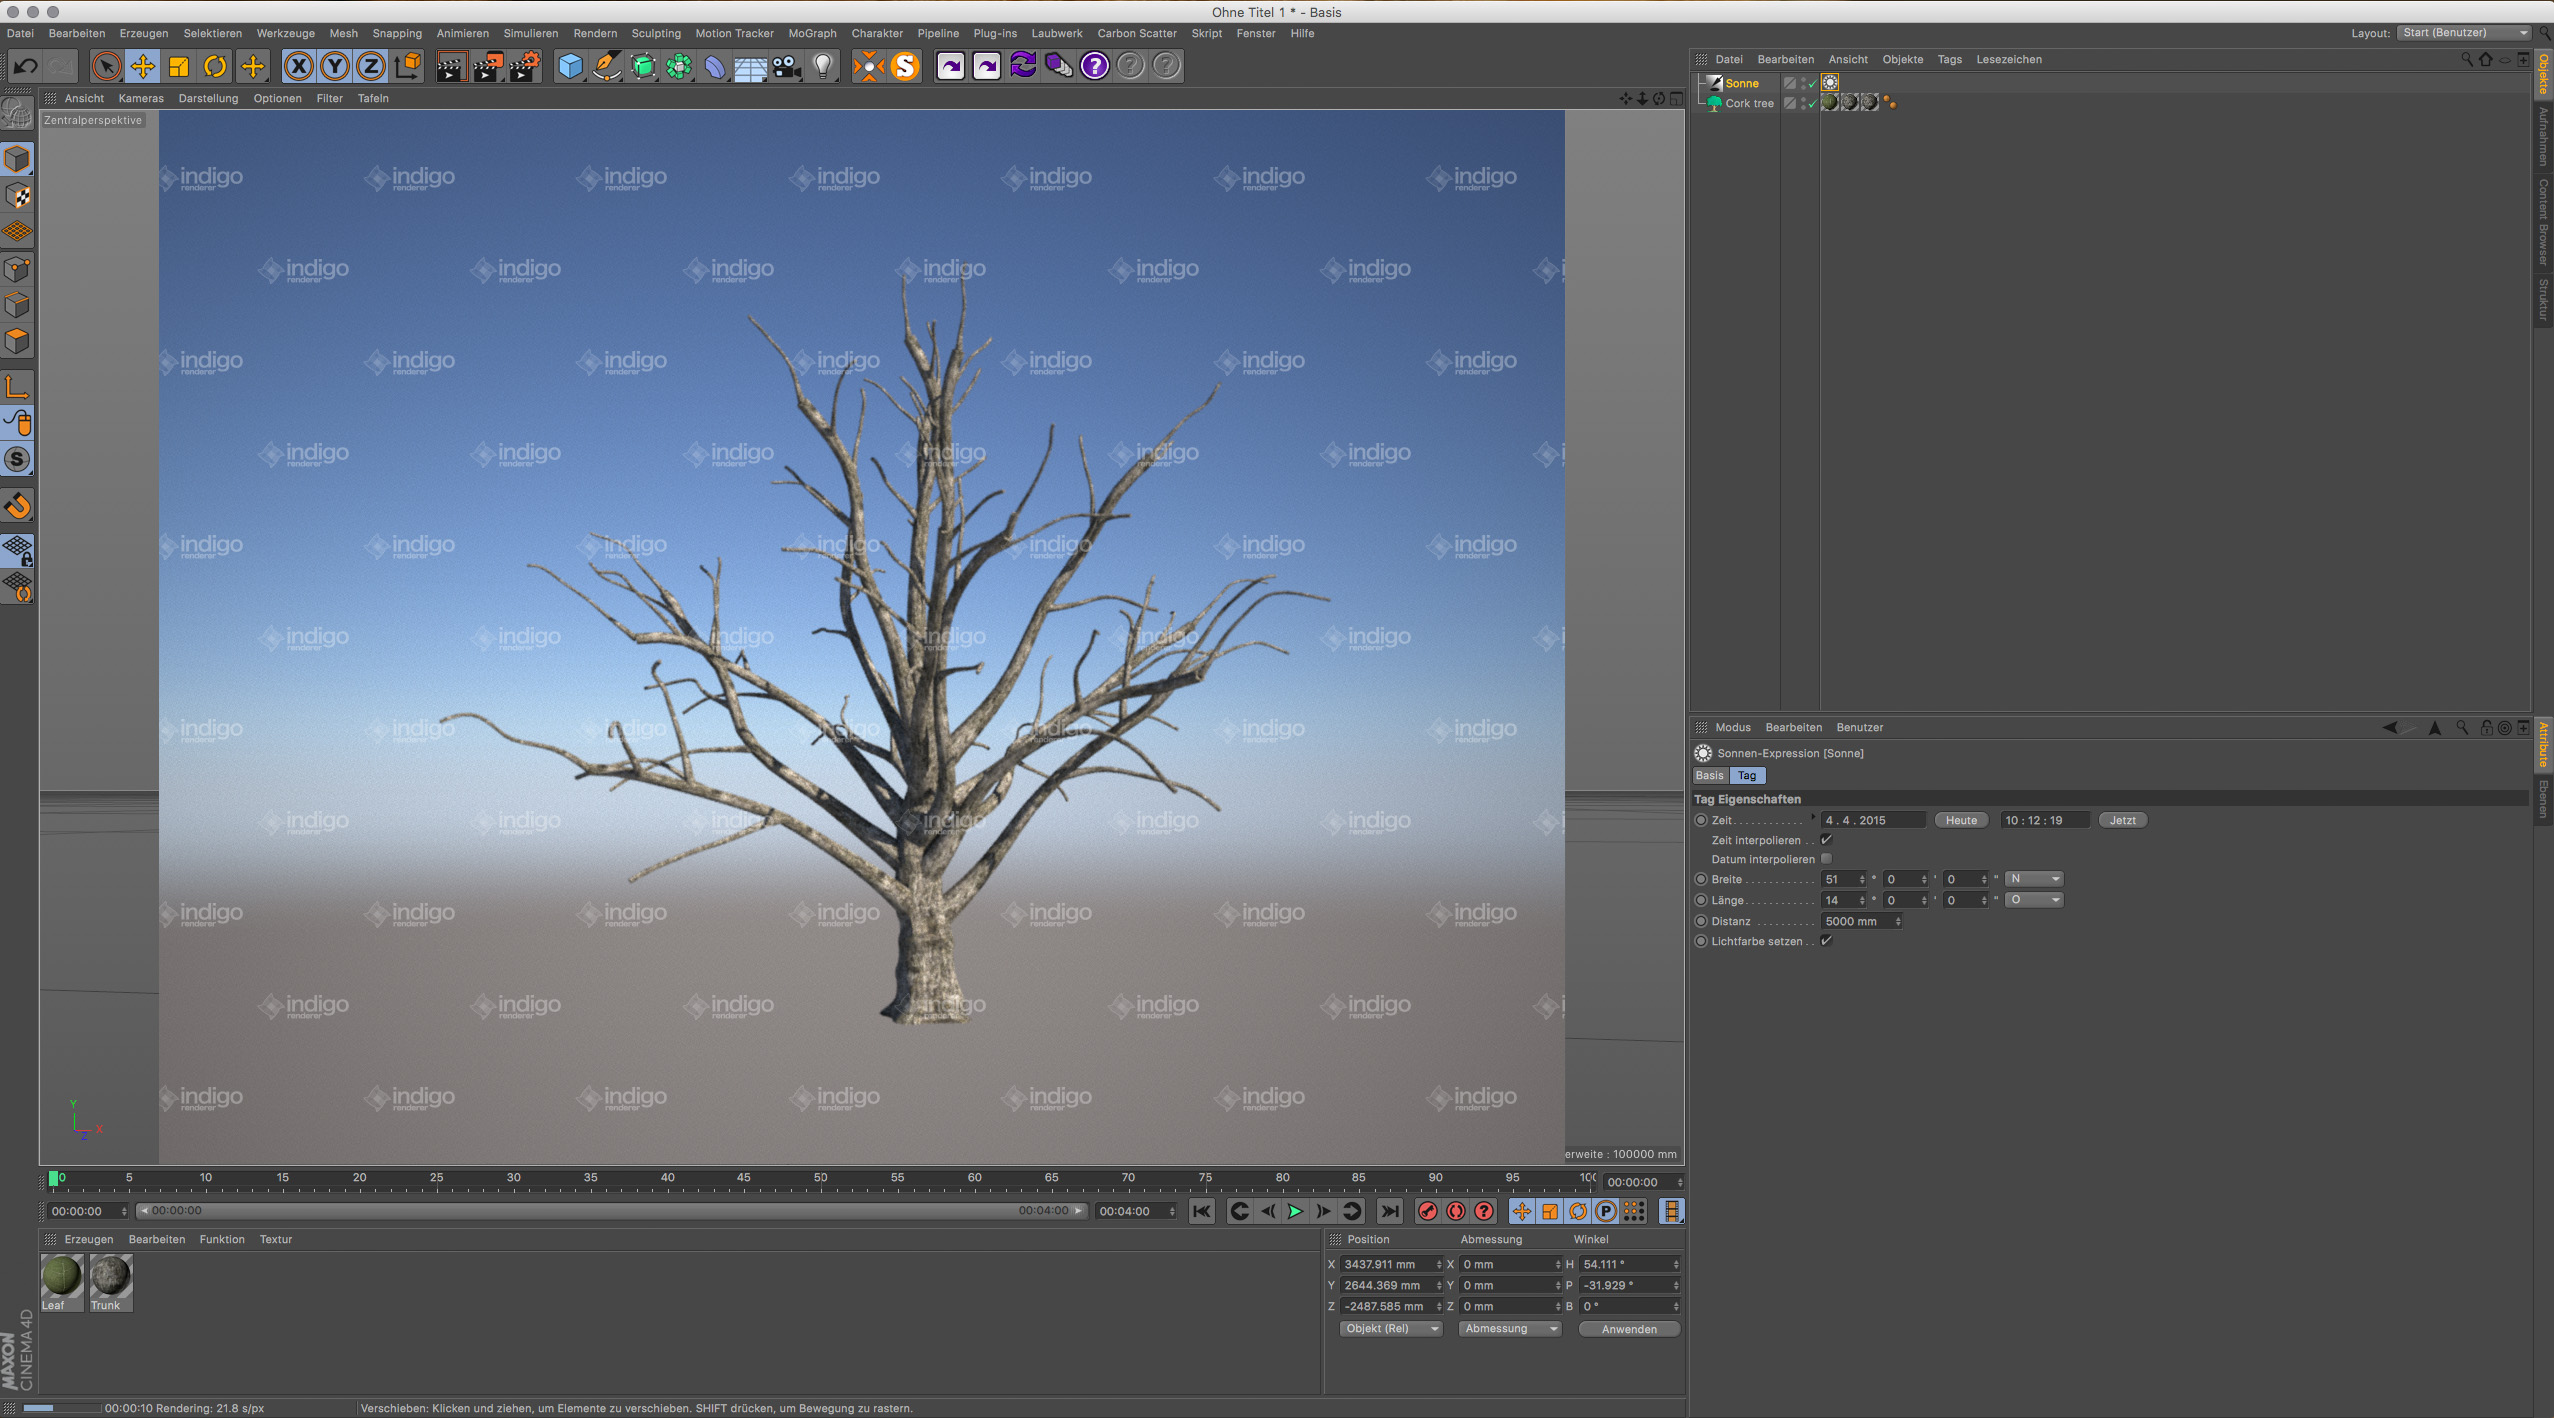The height and width of the screenshot is (1418, 2554).
Task: Click the Jetzt button
Action: tap(2122, 820)
